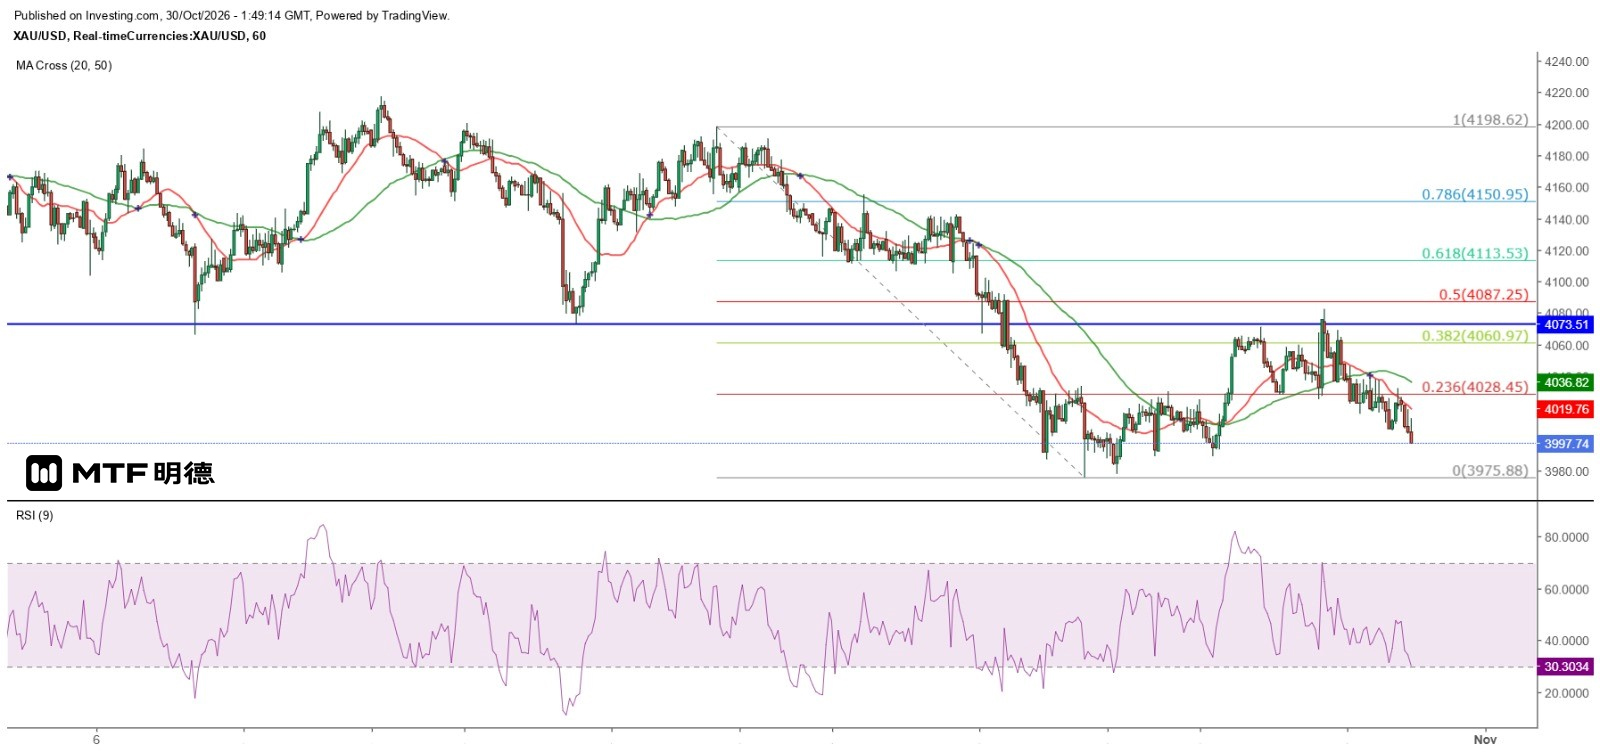Screen dimensions: 1600x753
Task: Click the published timestamp header text
Action: (x=232, y=16)
